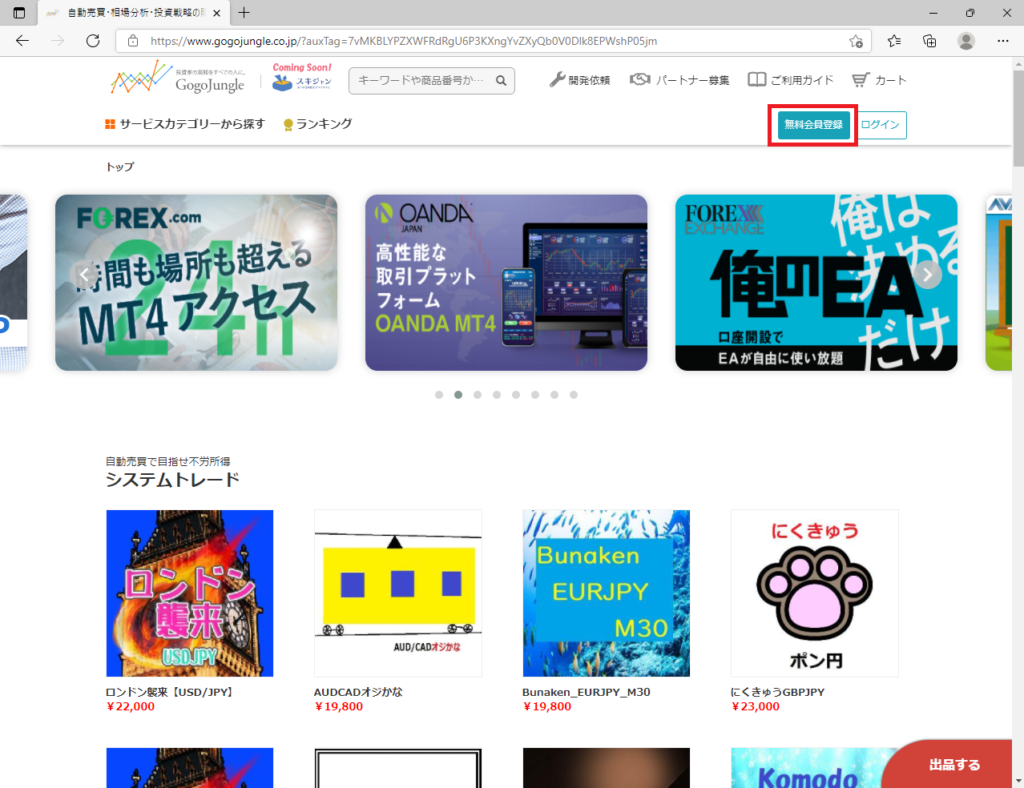Select the eighth carousel pagination dot
The height and width of the screenshot is (788, 1024).
pos(573,395)
